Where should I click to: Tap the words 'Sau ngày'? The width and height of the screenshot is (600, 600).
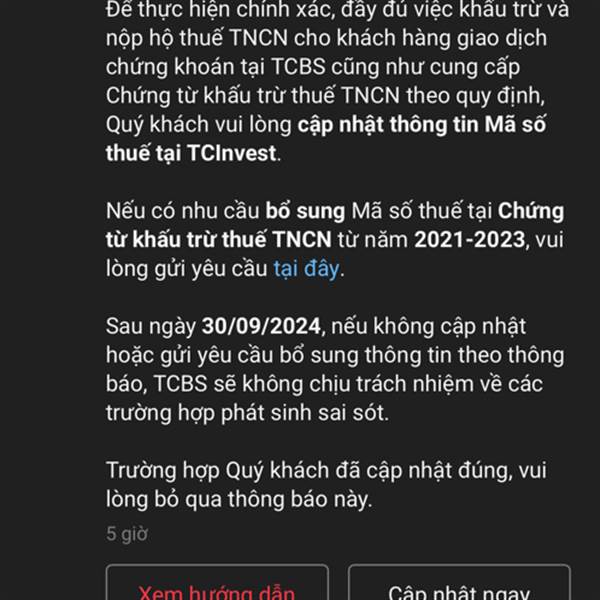pos(151,327)
